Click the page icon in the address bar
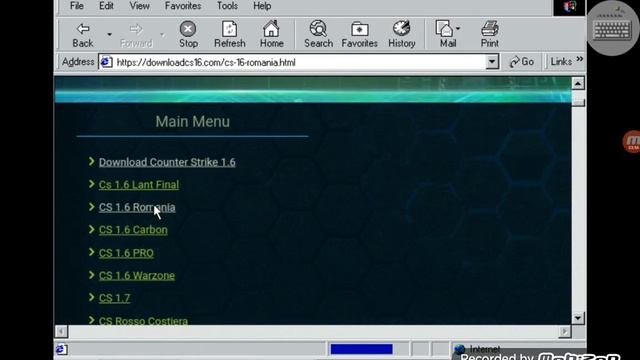 coord(107,62)
